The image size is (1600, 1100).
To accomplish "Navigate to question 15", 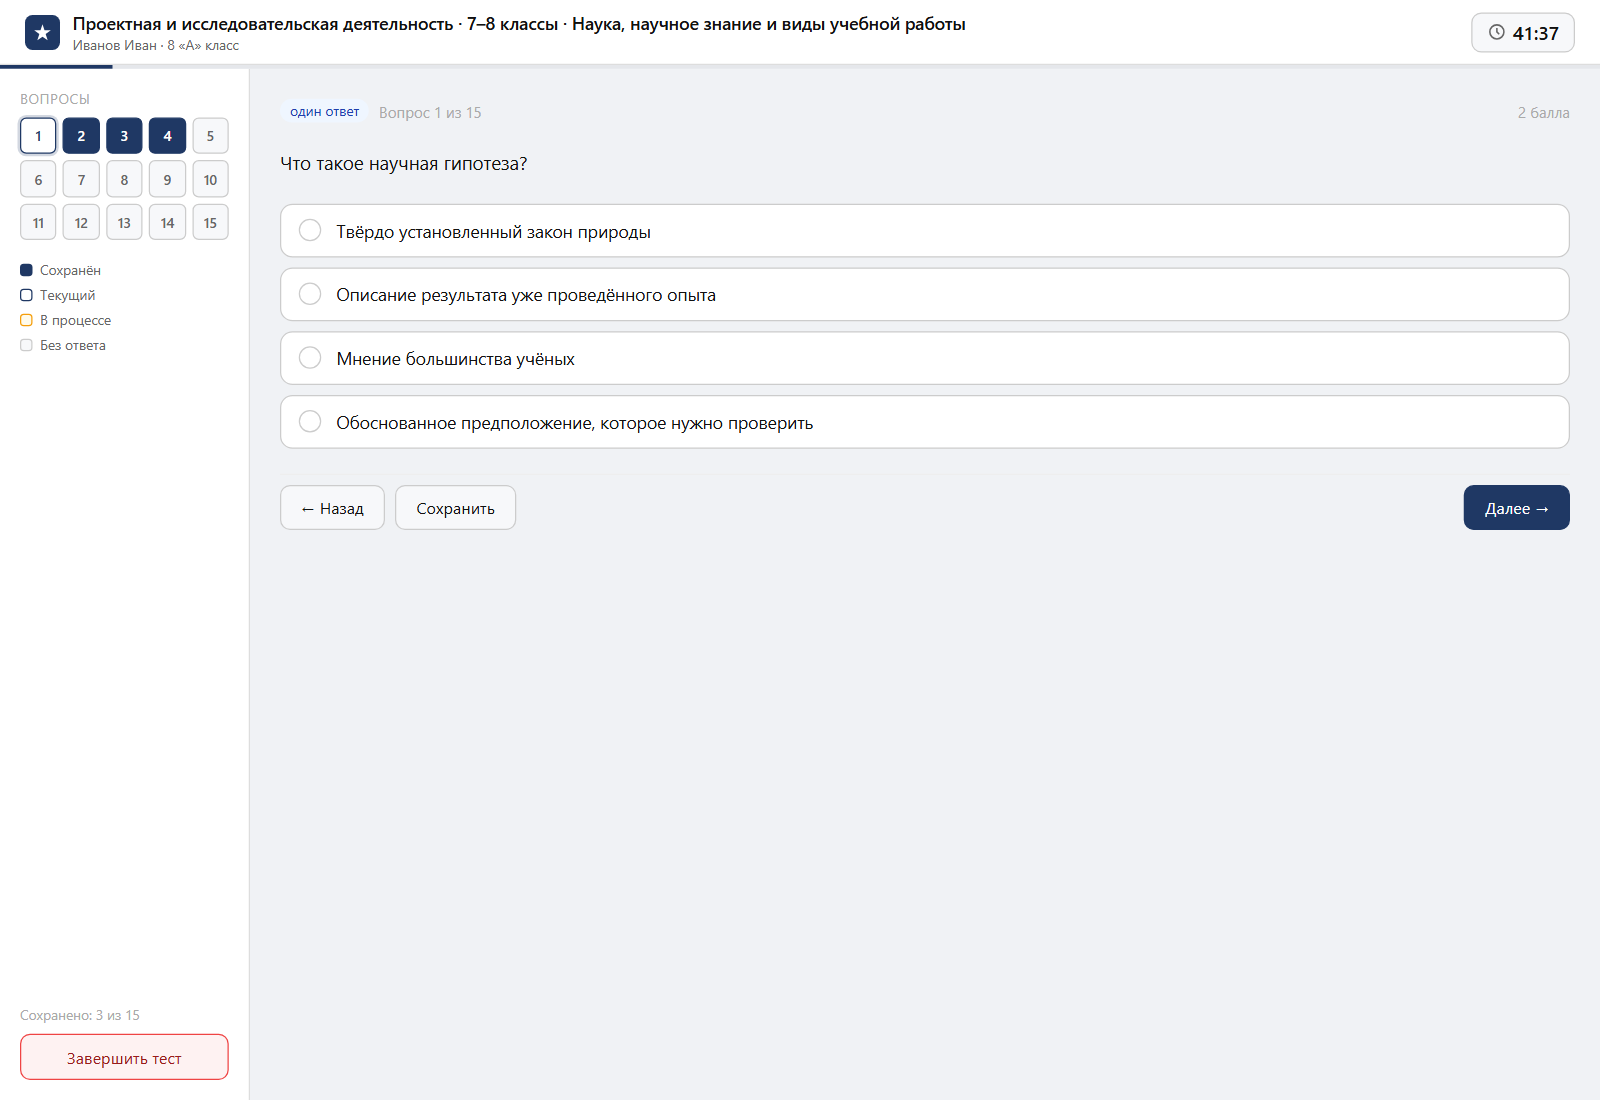I will point(210,223).
